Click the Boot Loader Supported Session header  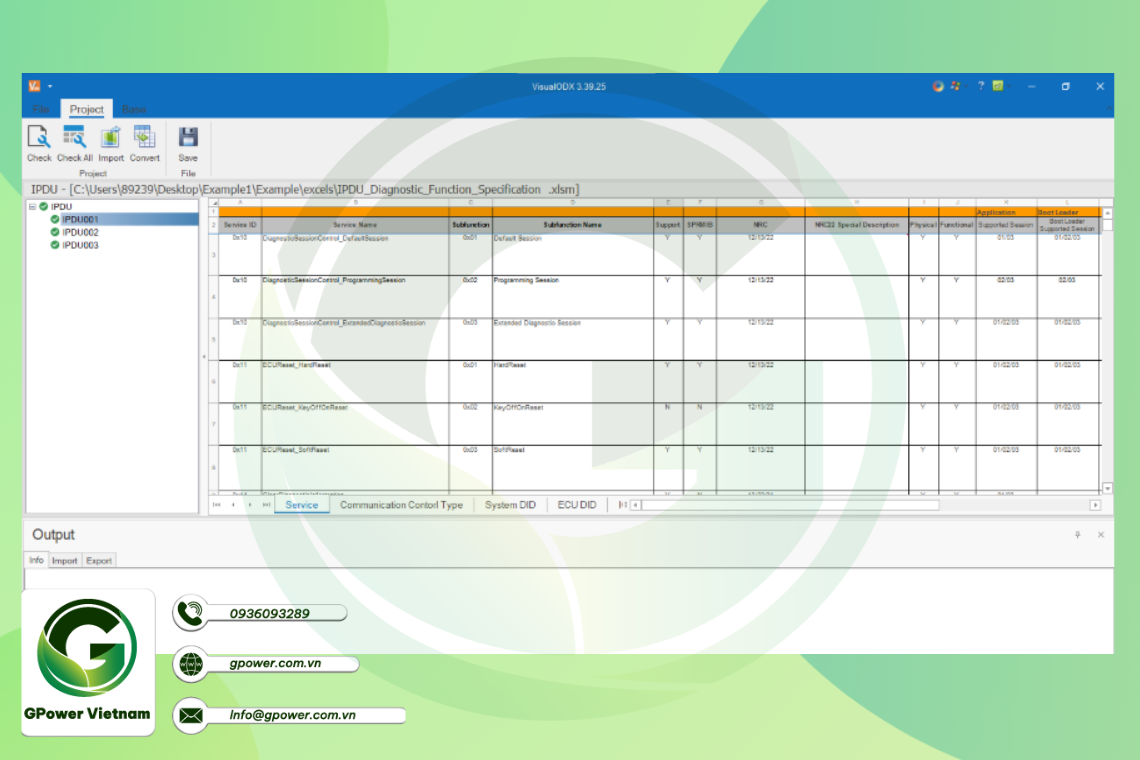[1067, 225]
